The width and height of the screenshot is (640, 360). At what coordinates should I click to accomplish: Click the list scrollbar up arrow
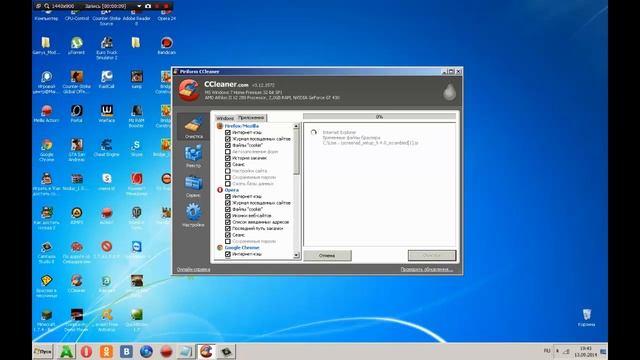[x=296, y=126]
